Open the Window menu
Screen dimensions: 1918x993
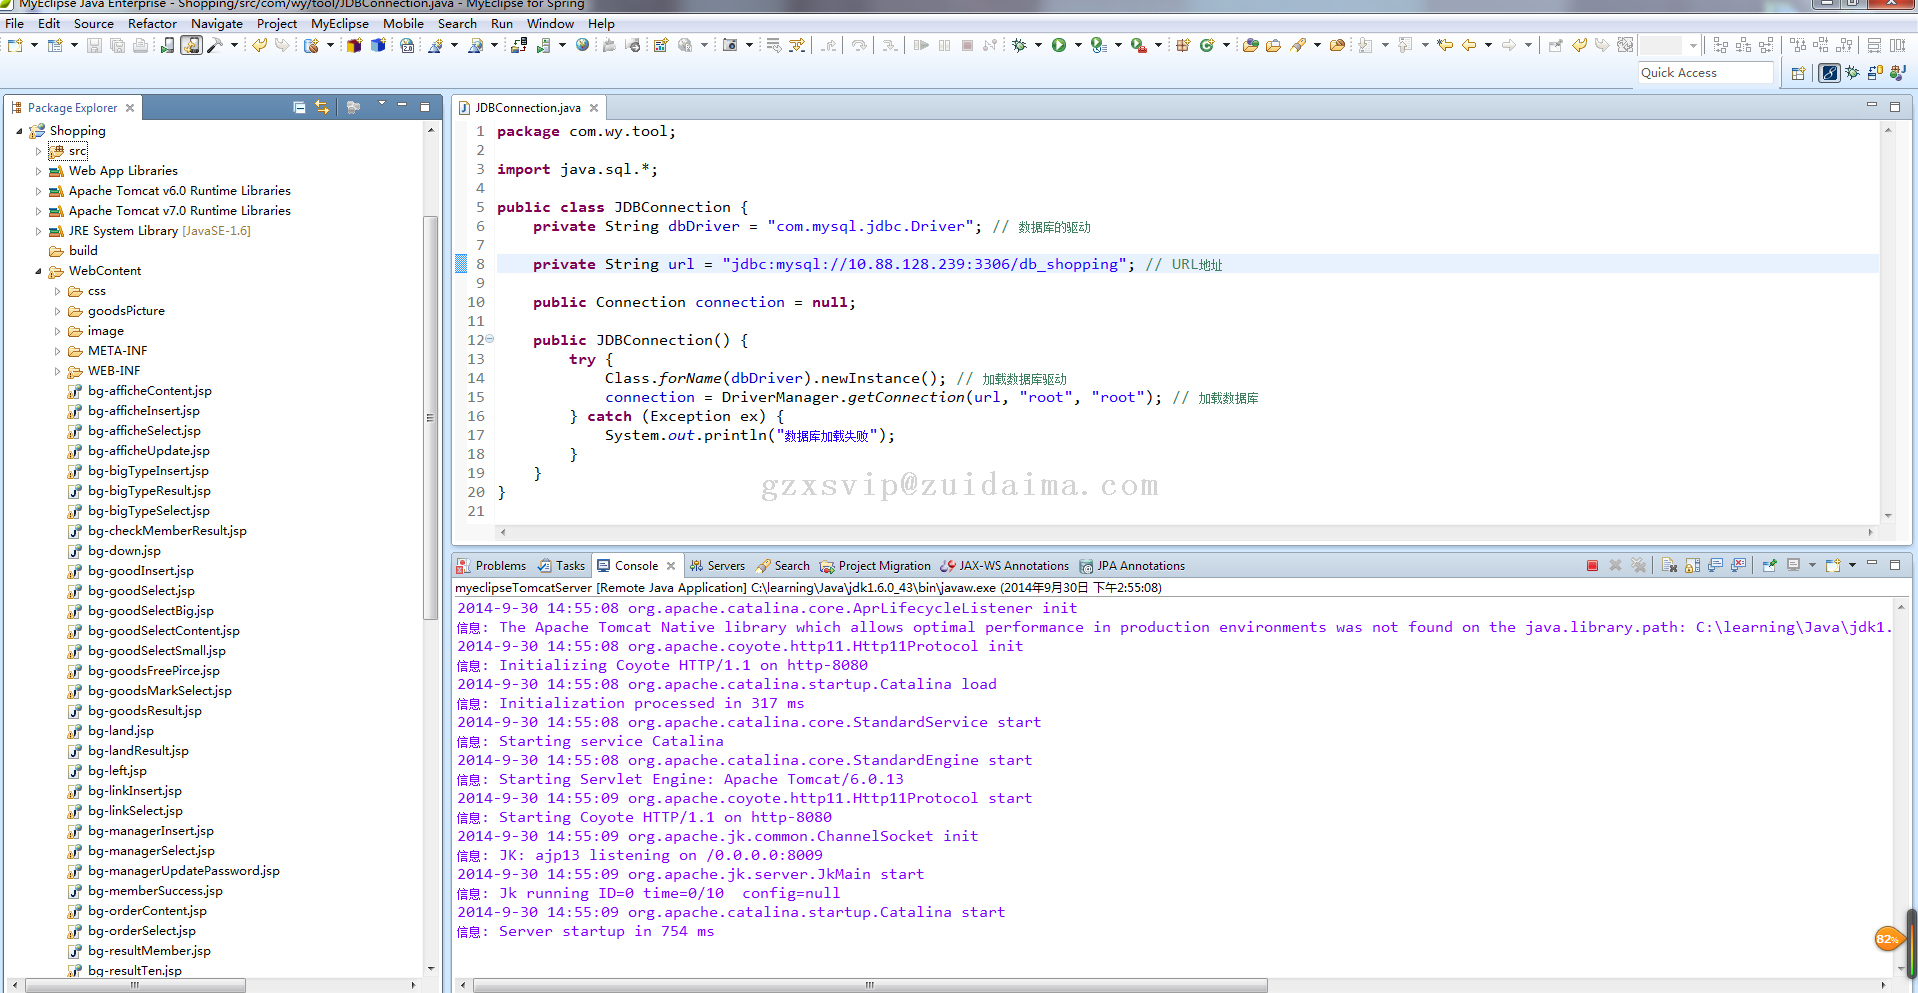tap(550, 23)
